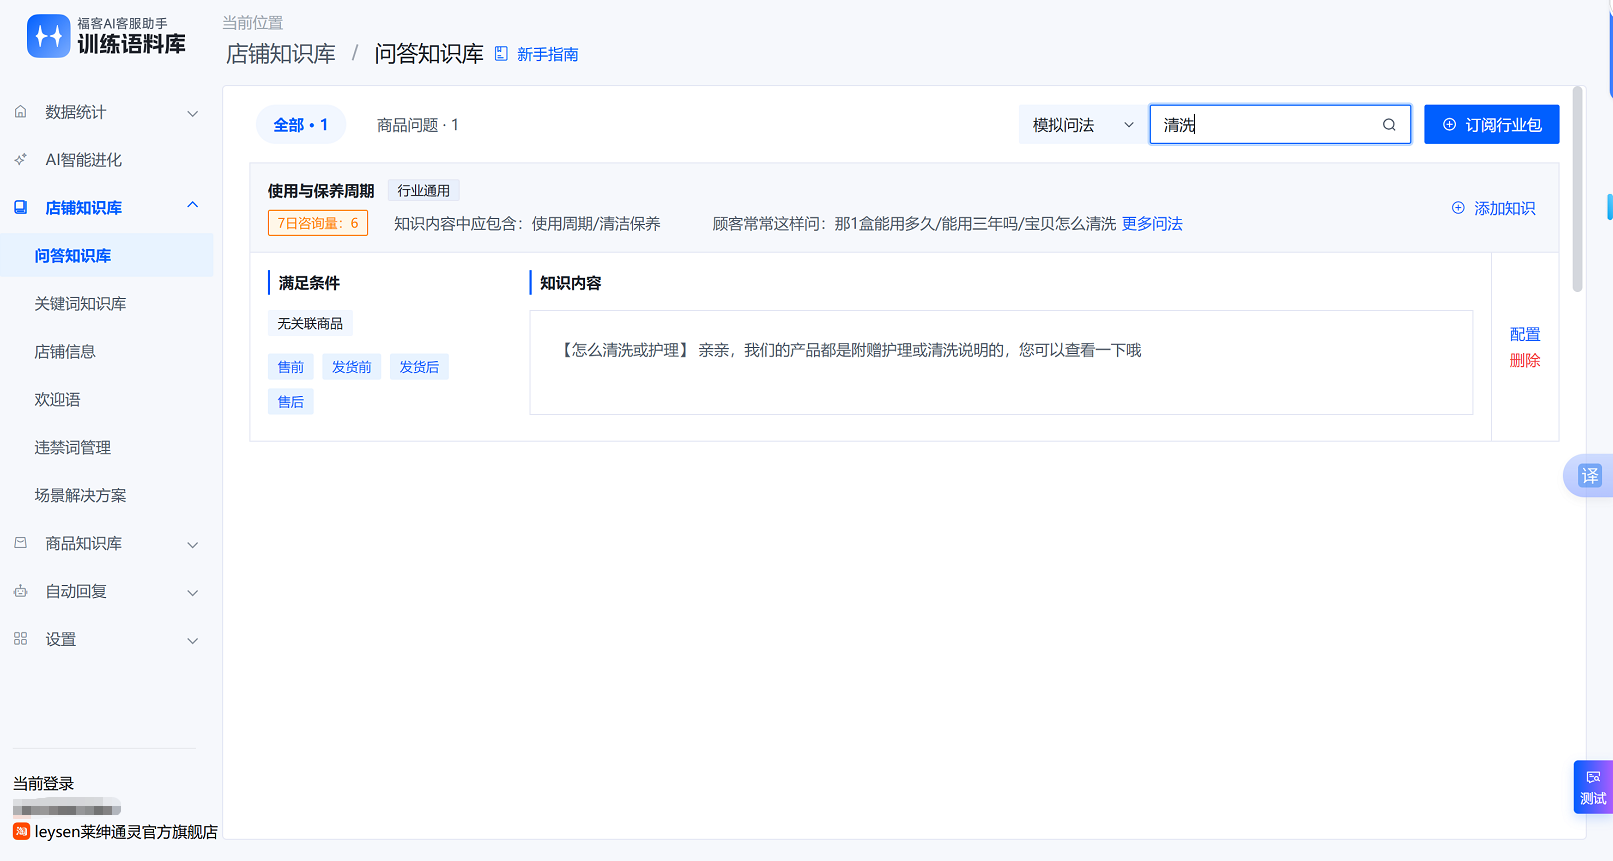This screenshot has width=1613, height=861.
Task: Click the 更多问法 link
Action: 1152,224
